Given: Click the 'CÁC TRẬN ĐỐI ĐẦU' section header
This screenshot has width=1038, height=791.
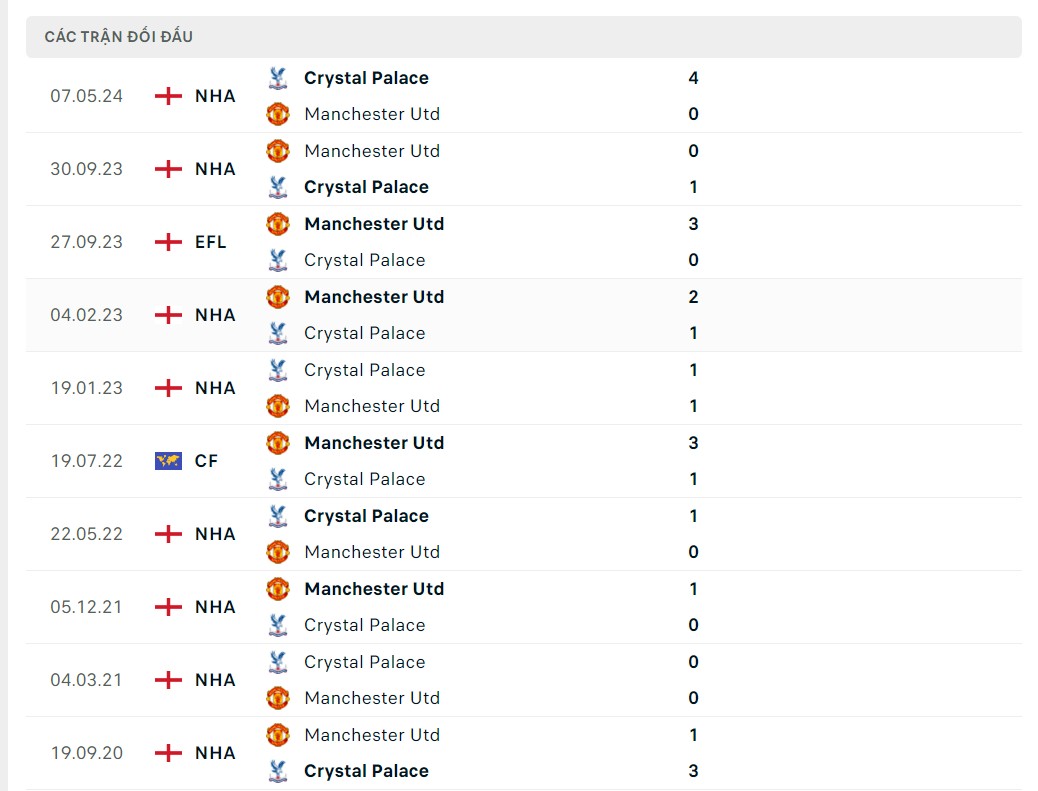Looking at the screenshot, I should pyautogui.click(x=119, y=37).
